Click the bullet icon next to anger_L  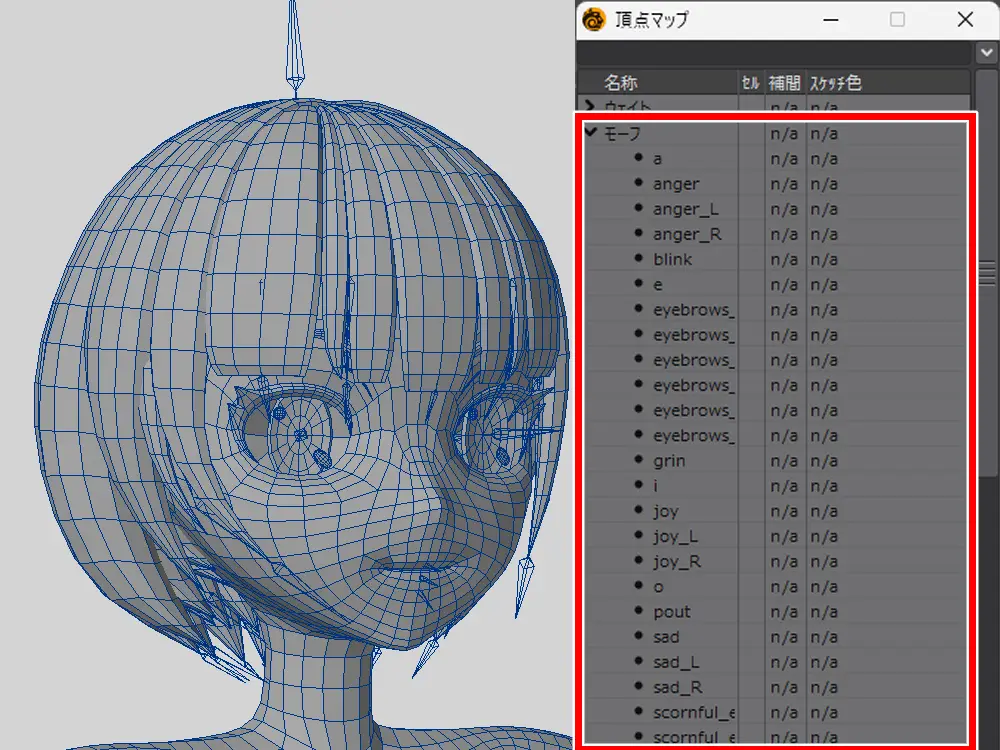(638, 209)
